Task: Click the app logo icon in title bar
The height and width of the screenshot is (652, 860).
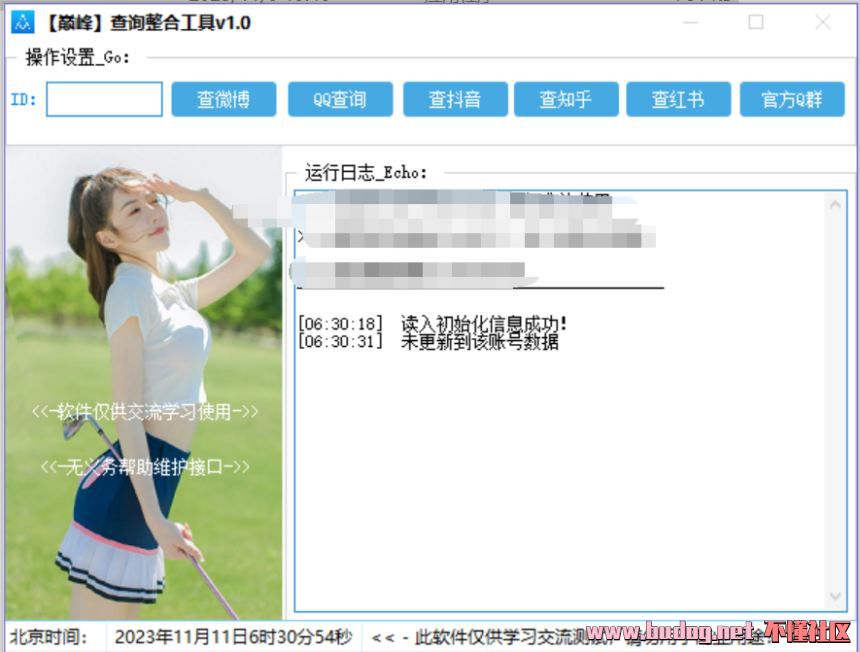Action: (x=22, y=22)
